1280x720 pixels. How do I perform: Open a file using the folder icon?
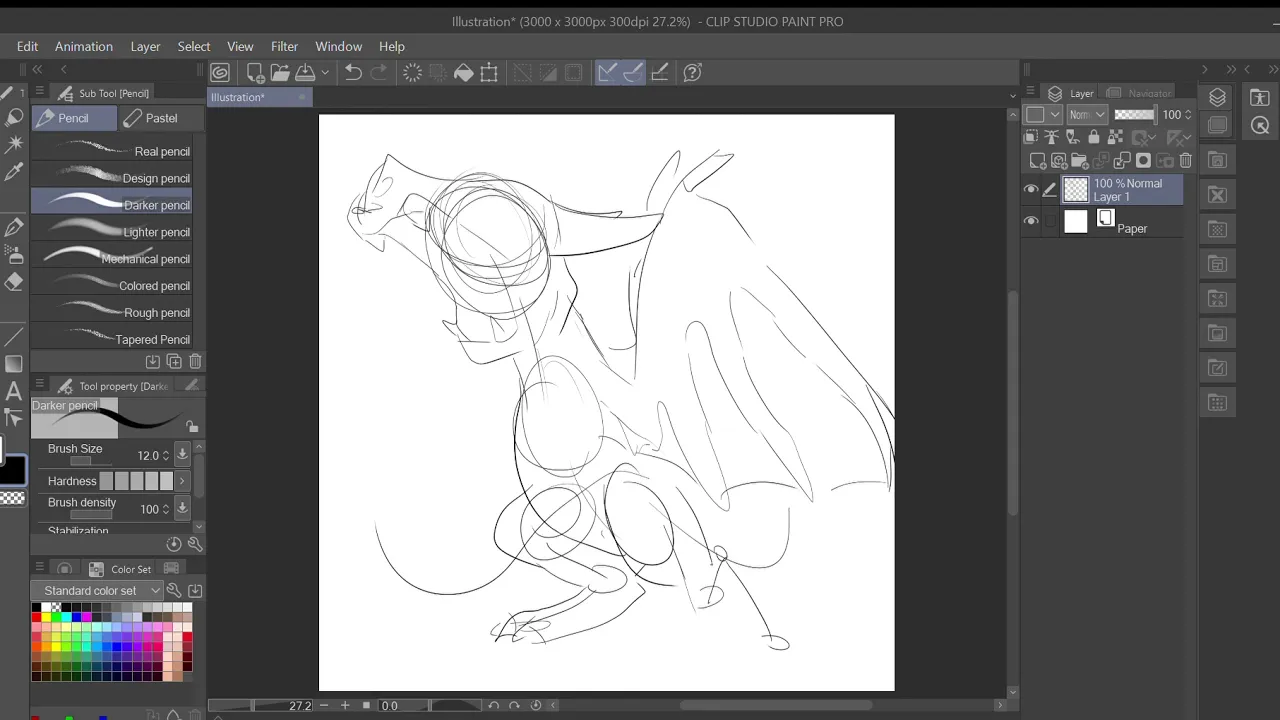[x=280, y=72]
